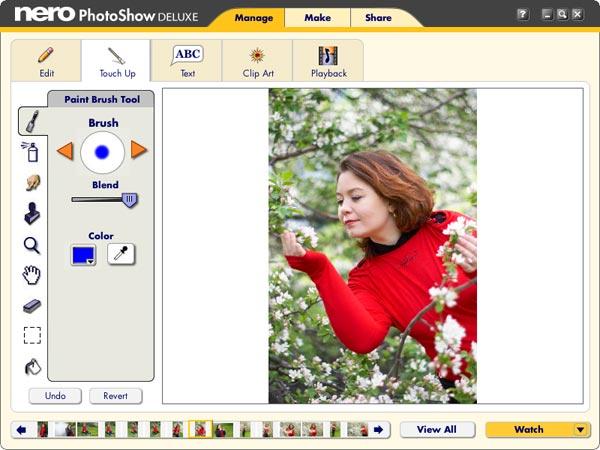The width and height of the screenshot is (600, 450).
Task: Choose the smudge finger tool
Action: [x=33, y=183]
